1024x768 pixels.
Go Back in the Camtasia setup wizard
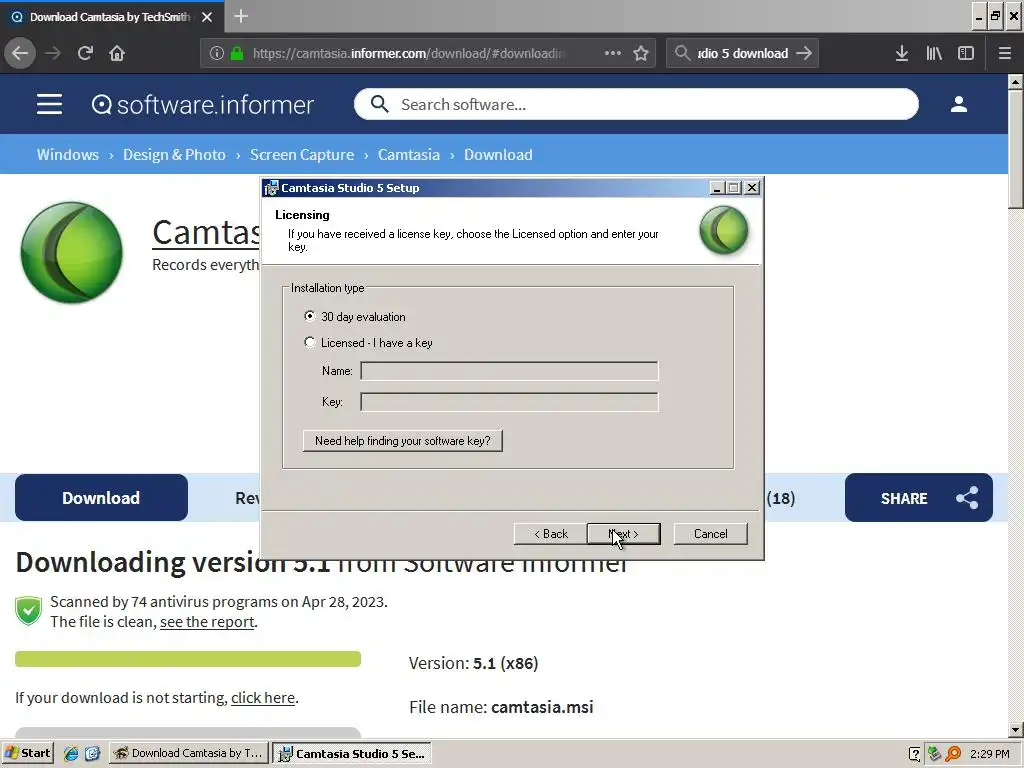point(551,534)
